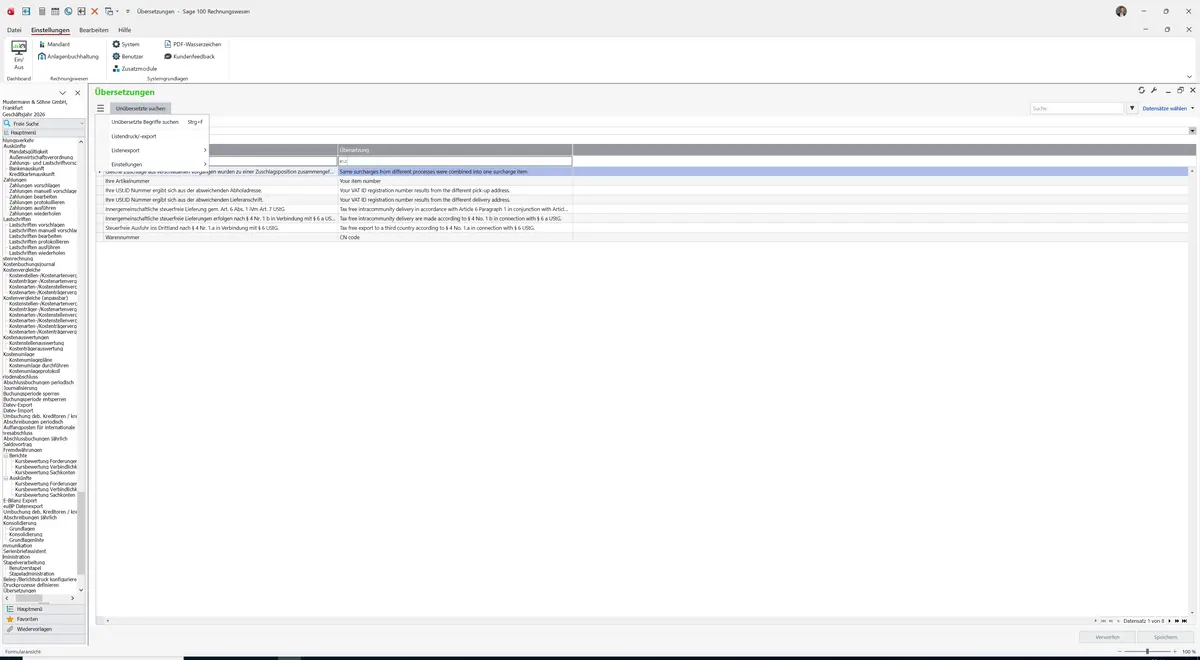Click the red X icon in the quick access toolbar
The width and height of the screenshot is (1200, 660).
[94, 11]
